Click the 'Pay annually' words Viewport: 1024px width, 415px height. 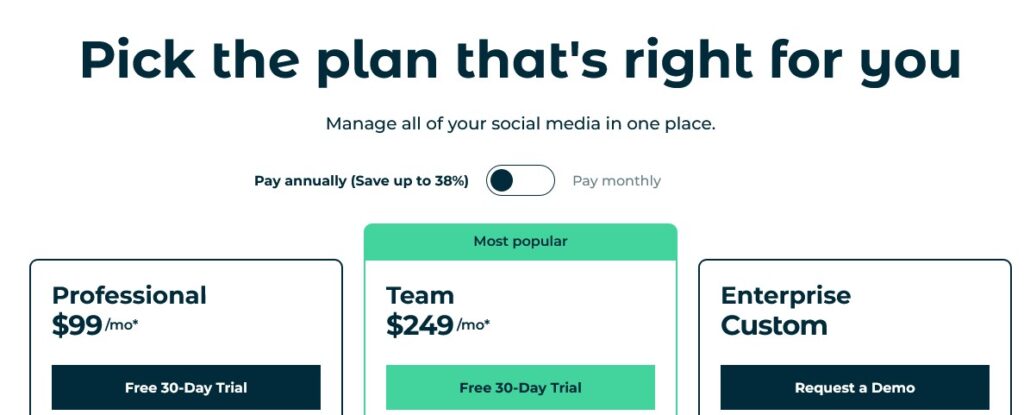click(300, 181)
